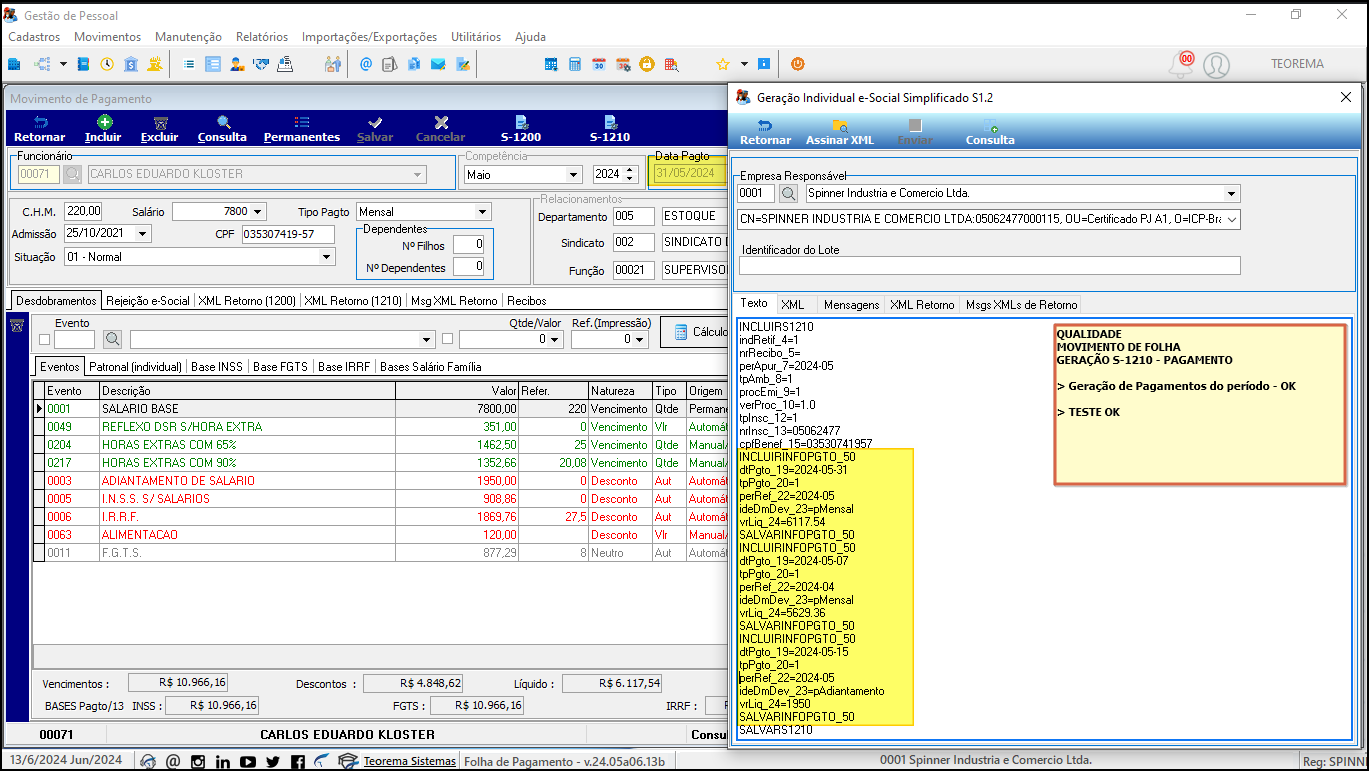Click the calculator icon in main toolbar
Screen dimensions: 1369x771
pyautogui.click(x=575, y=64)
